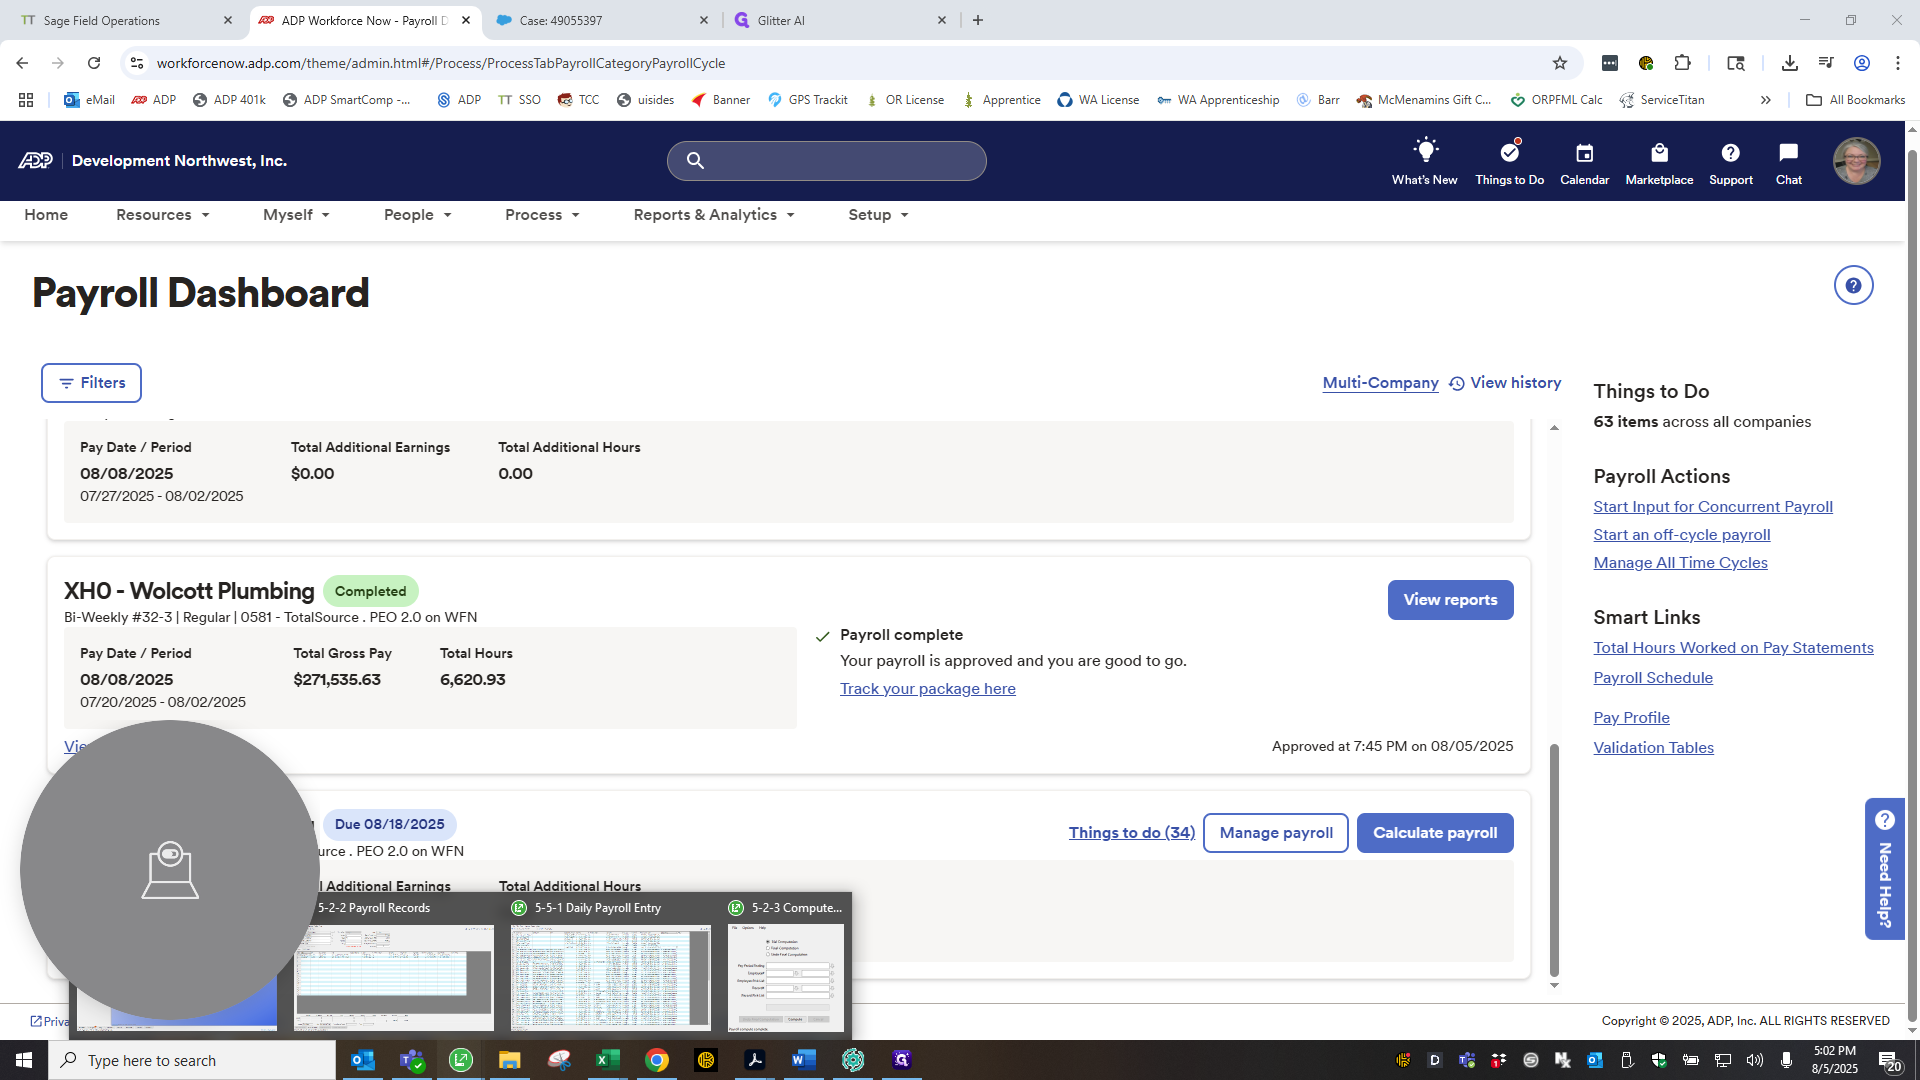
Task: Open Manage All Time Cycles link
Action: click(1680, 563)
